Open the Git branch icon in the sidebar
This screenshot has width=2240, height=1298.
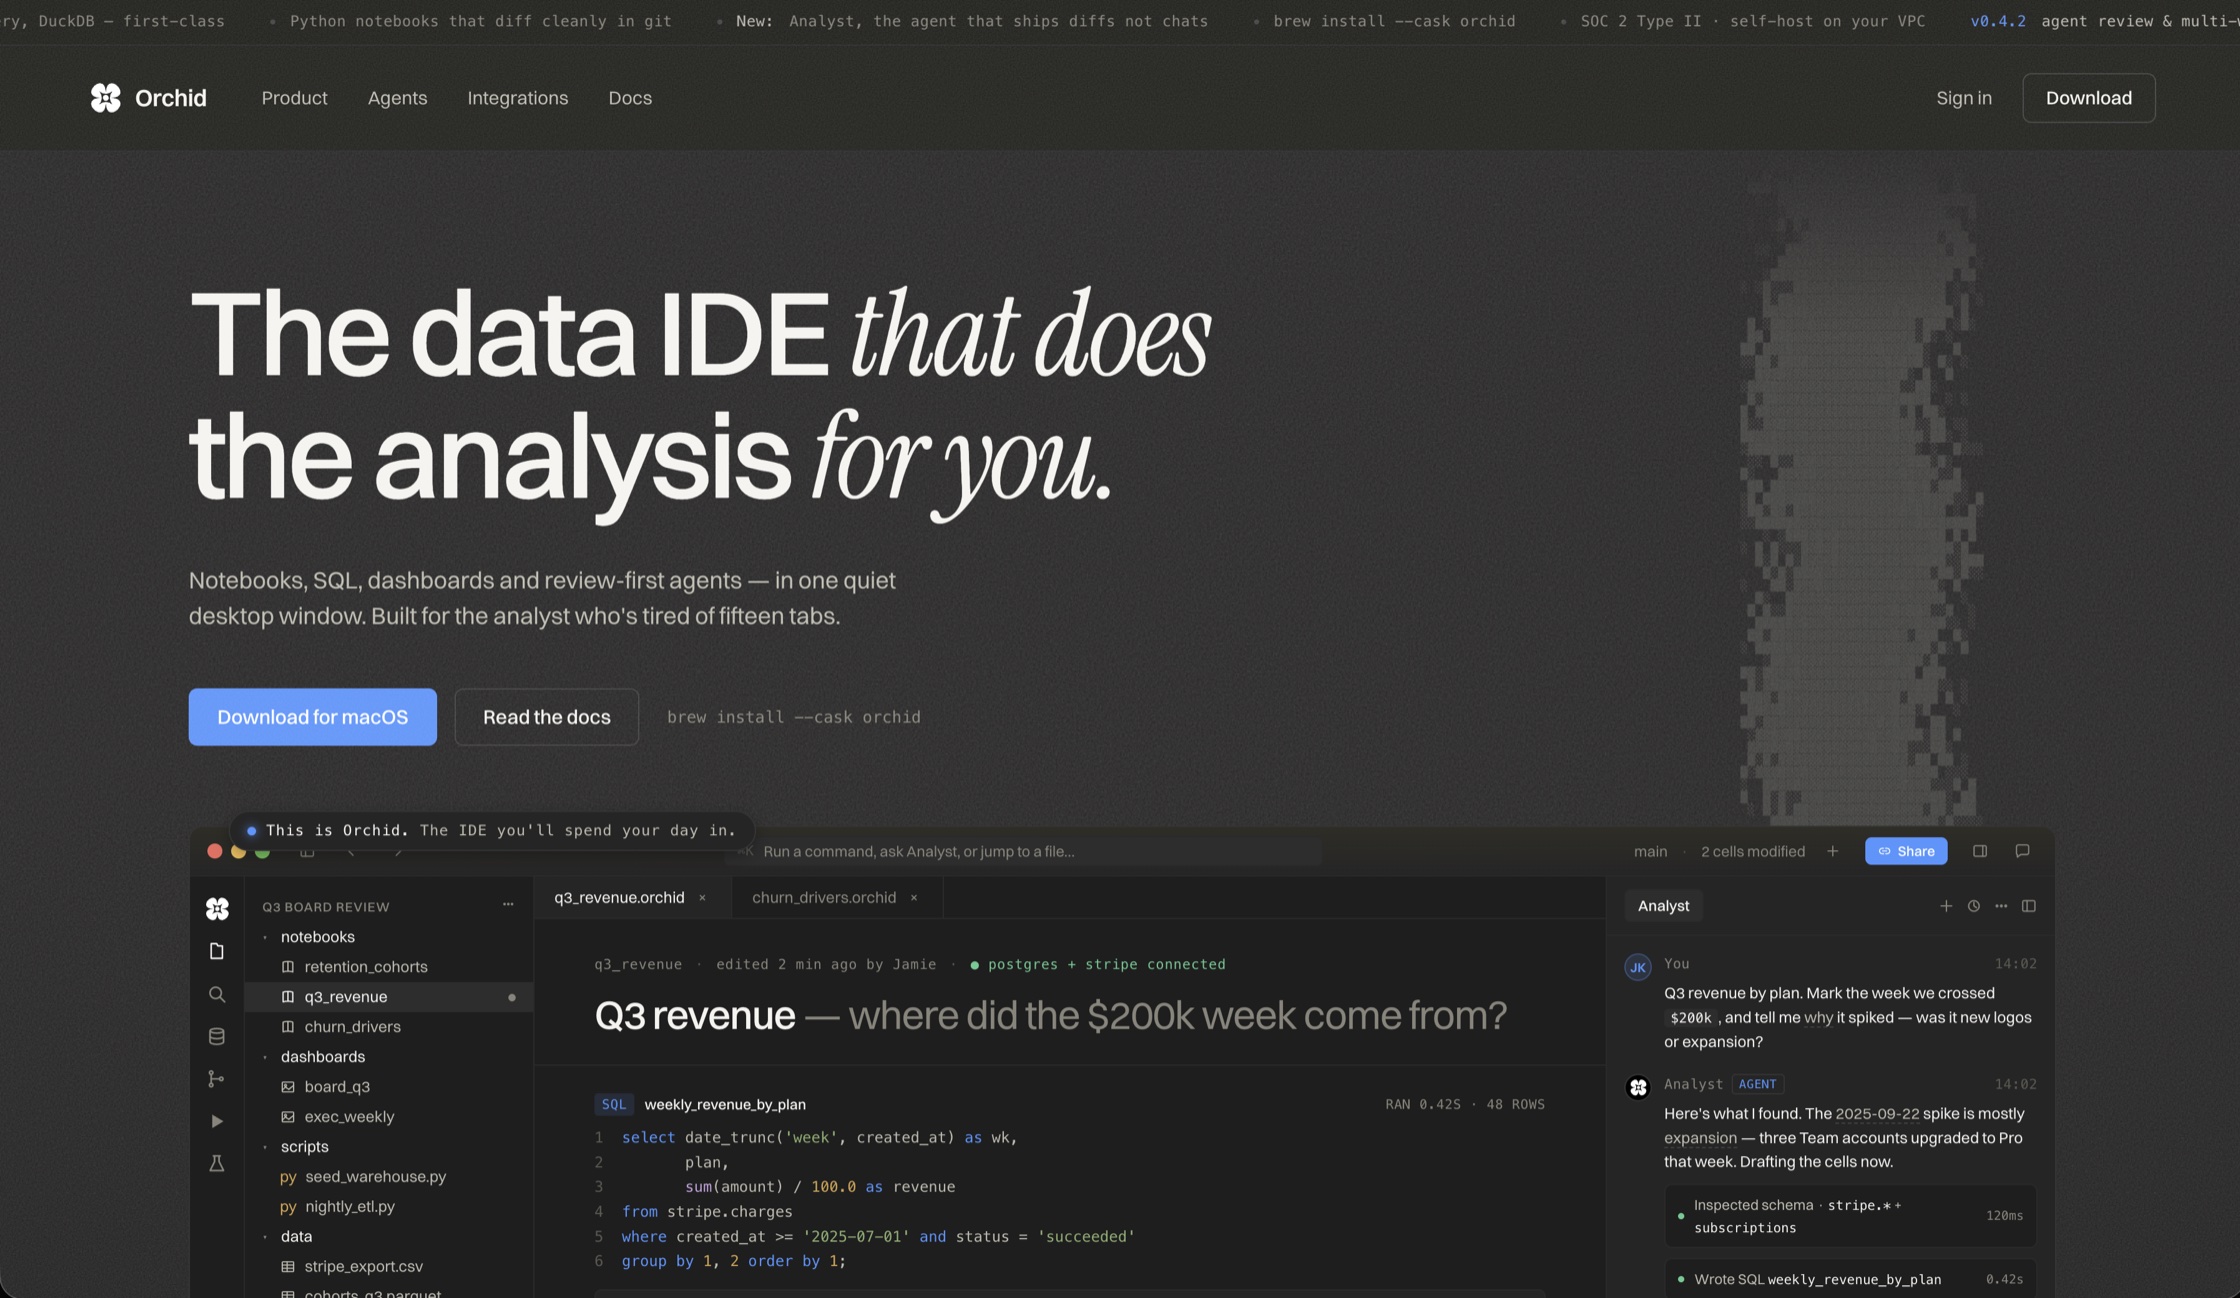coord(217,1079)
